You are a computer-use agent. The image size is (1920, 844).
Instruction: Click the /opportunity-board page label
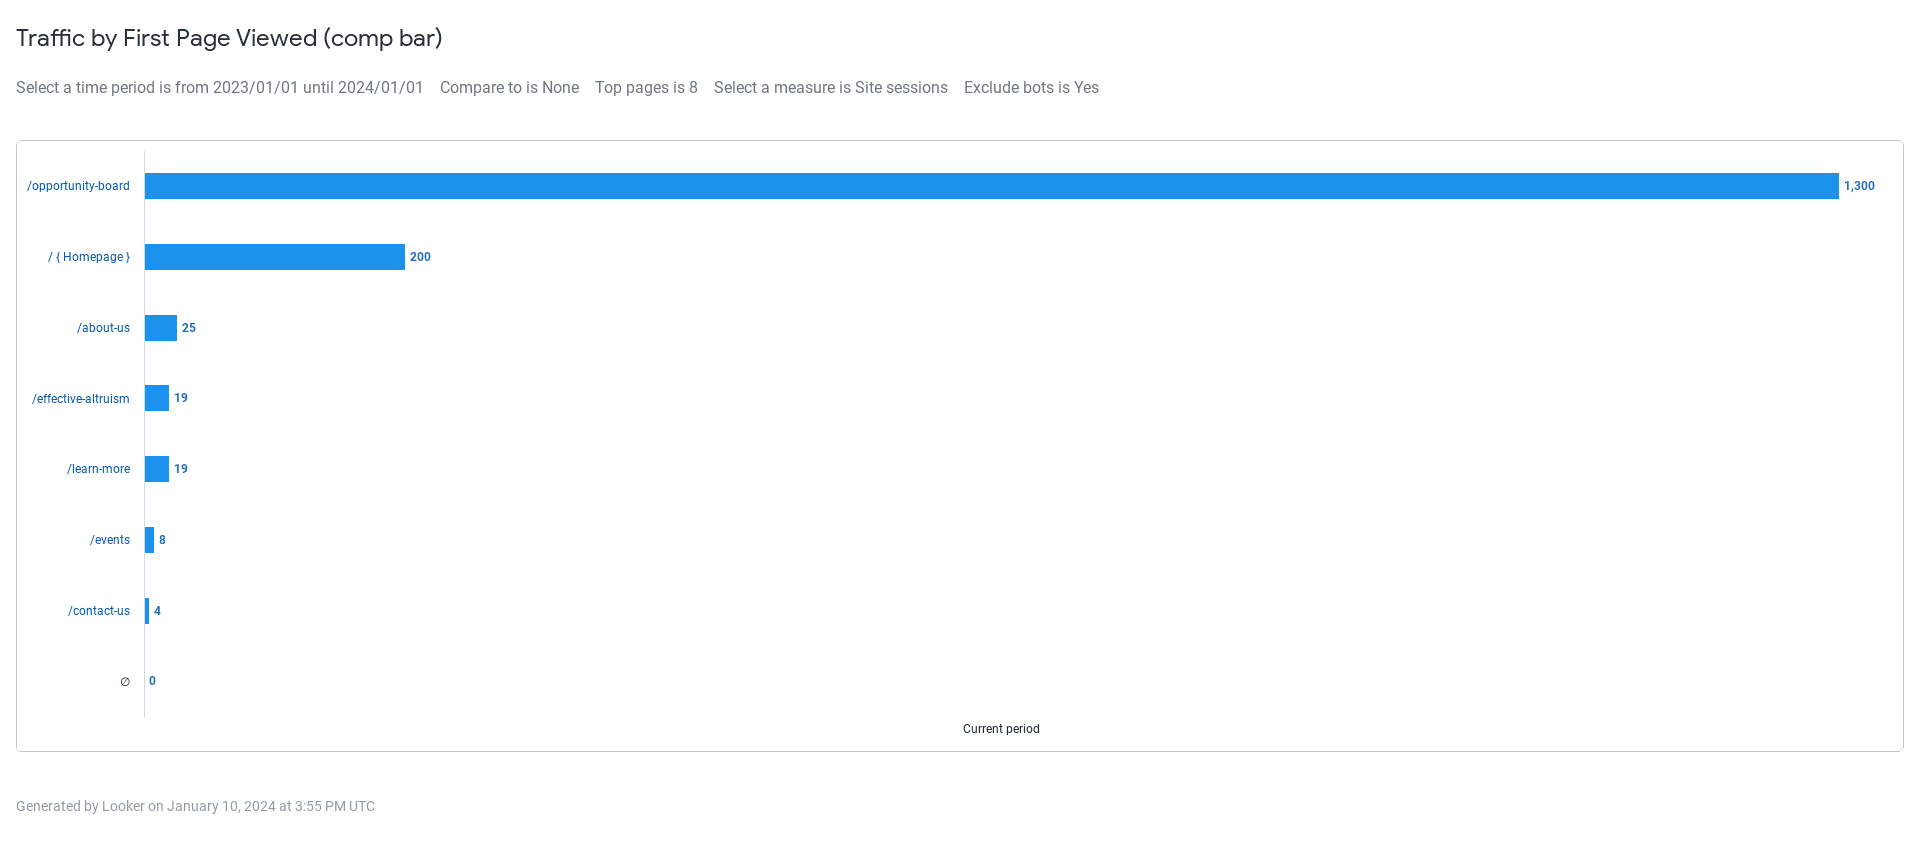coord(78,186)
